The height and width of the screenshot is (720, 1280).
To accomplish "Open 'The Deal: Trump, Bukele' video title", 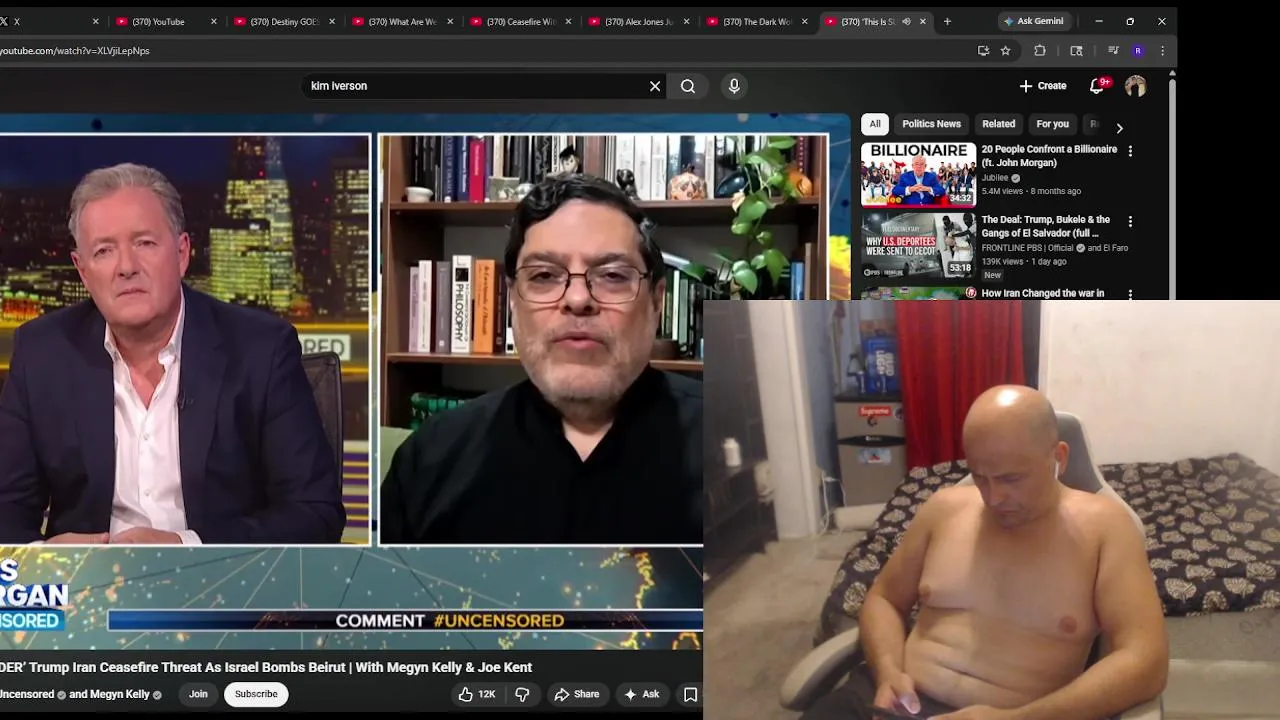I will coord(1046,226).
